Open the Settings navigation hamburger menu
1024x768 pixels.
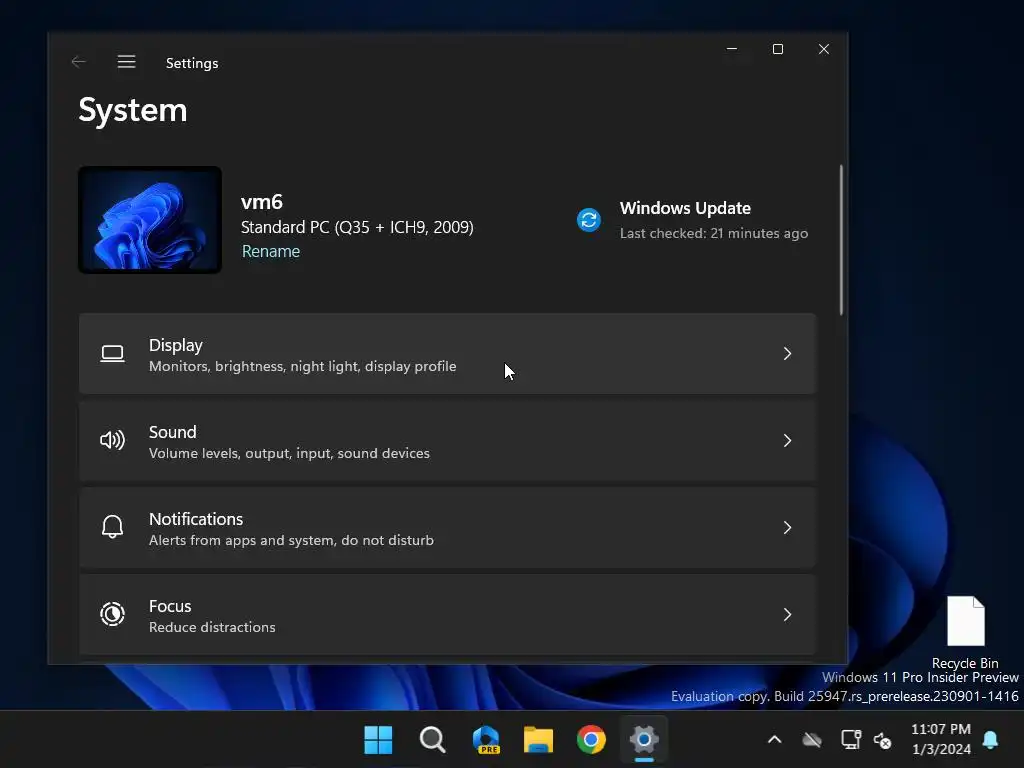(126, 62)
